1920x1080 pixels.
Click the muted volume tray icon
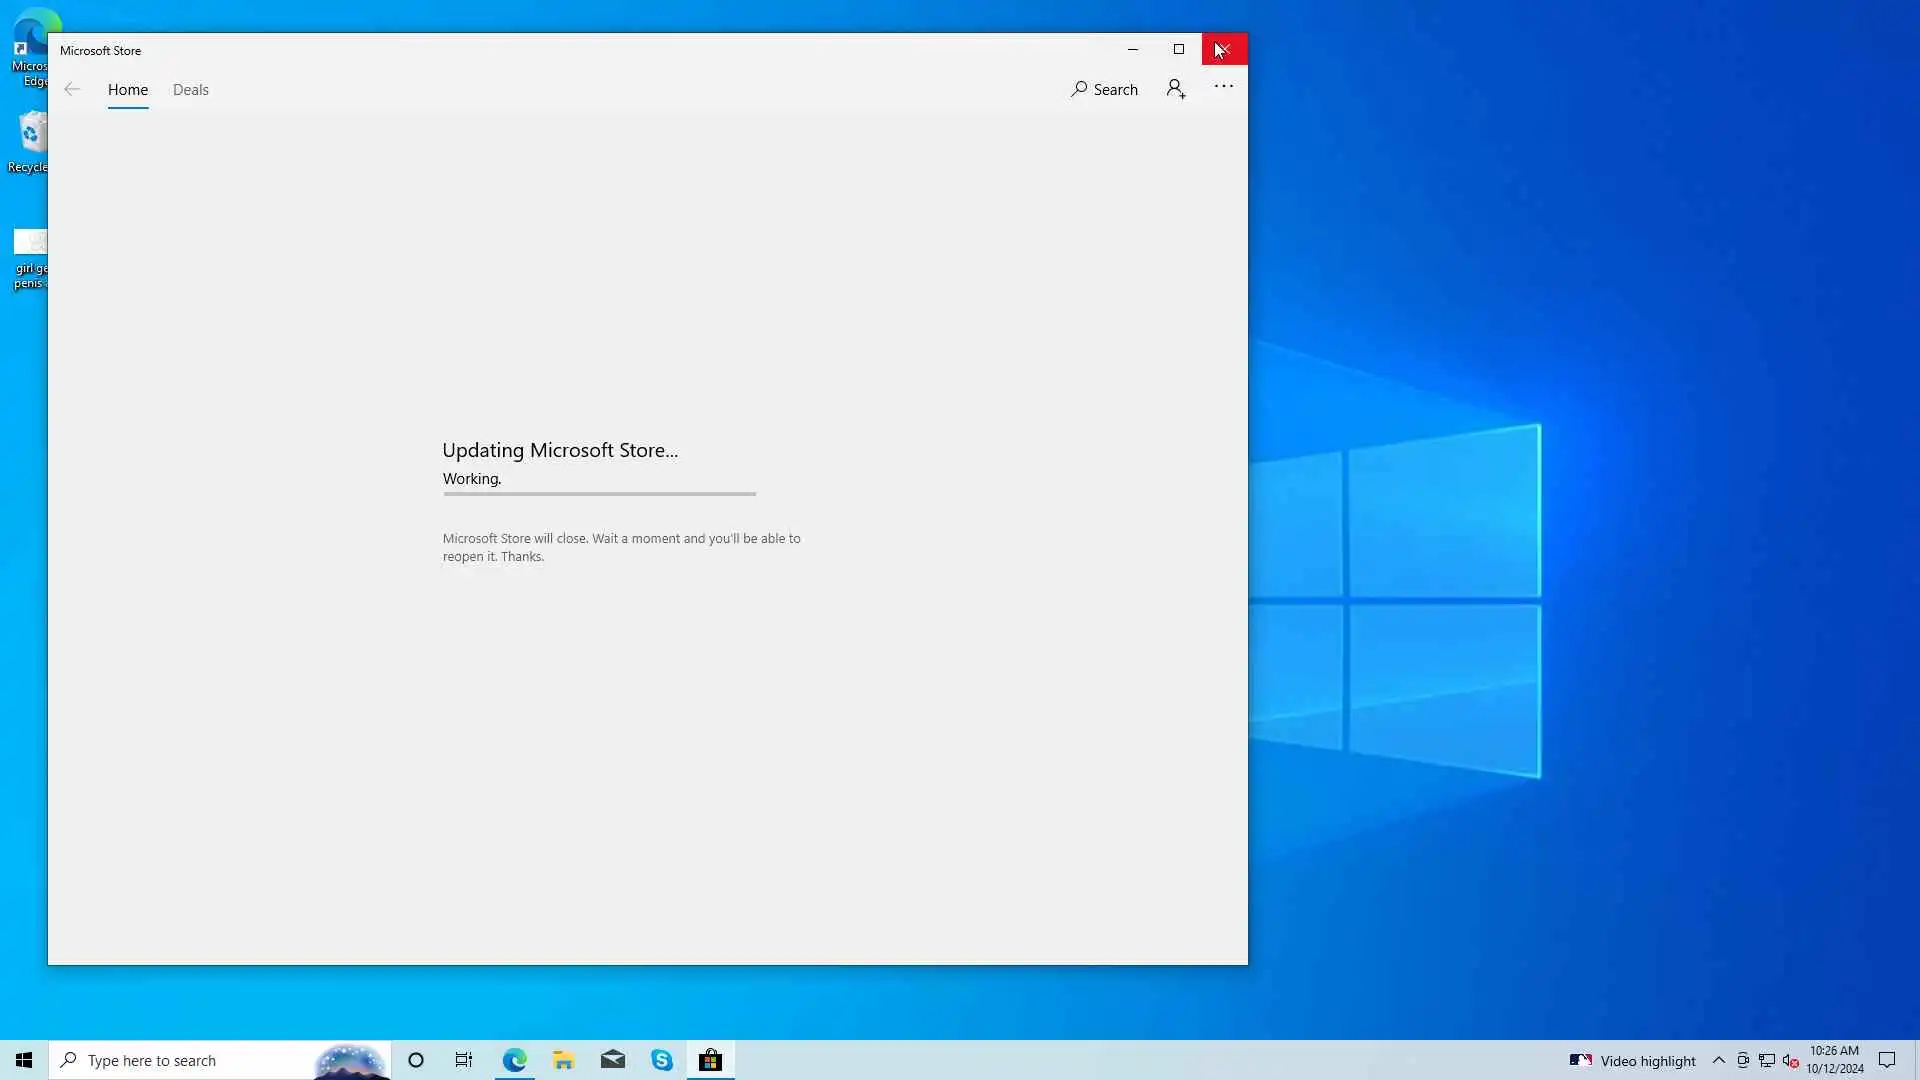pos(1790,1060)
